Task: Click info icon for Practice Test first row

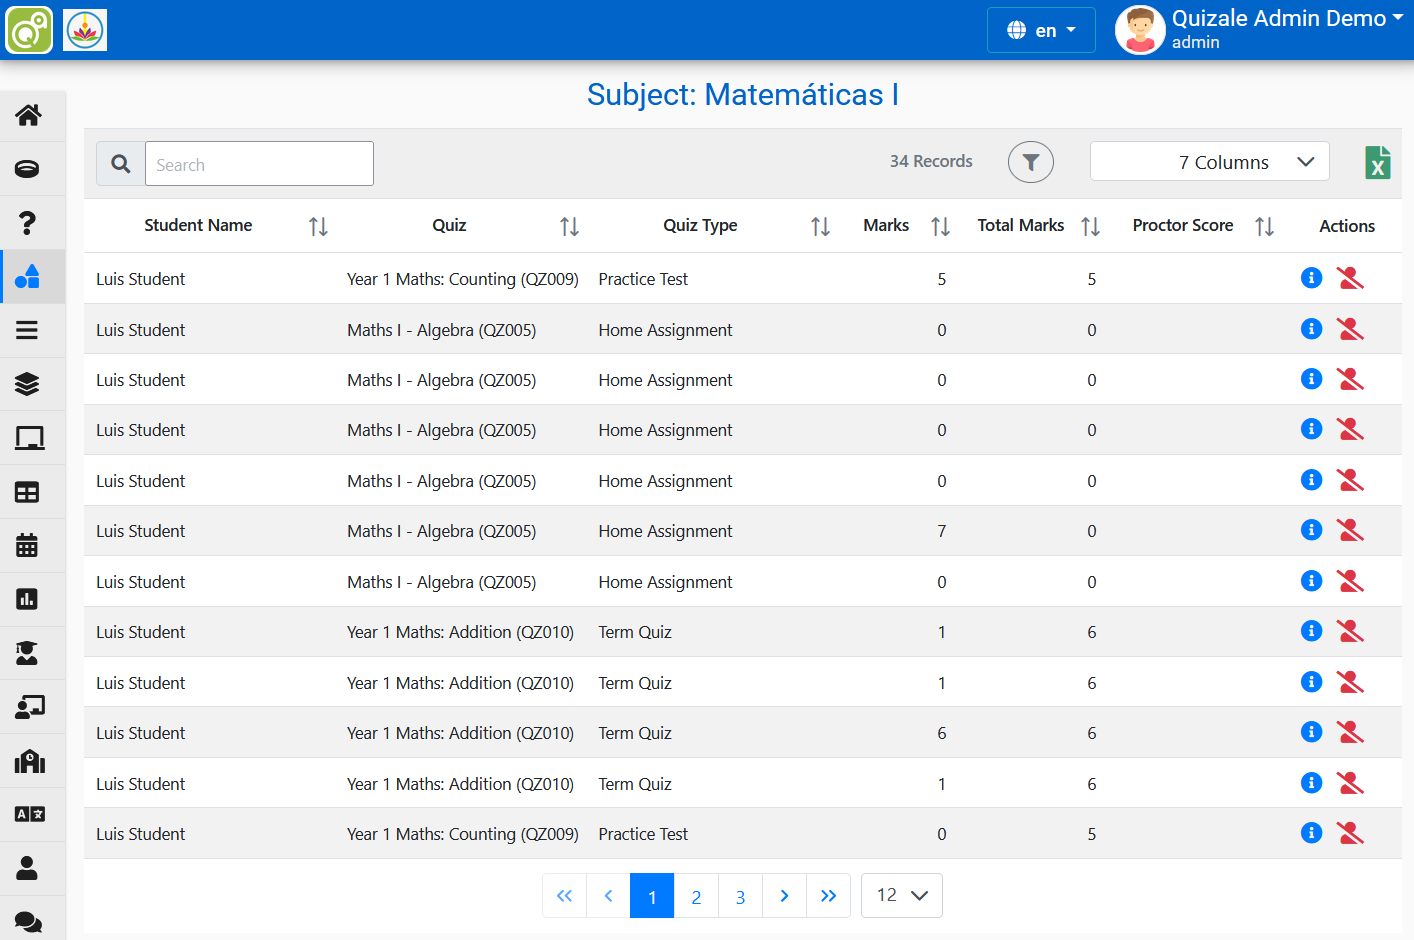Action: (x=1311, y=278)
